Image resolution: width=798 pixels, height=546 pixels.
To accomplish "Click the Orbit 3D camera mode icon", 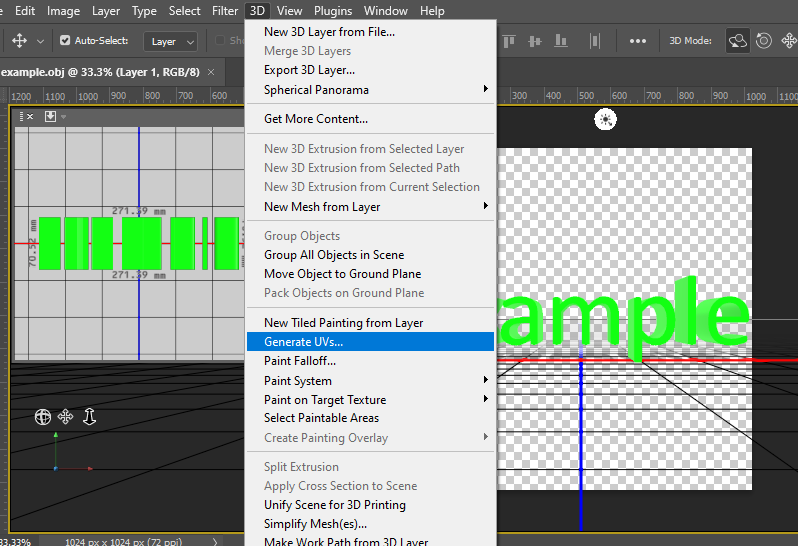I will [737, 41].
